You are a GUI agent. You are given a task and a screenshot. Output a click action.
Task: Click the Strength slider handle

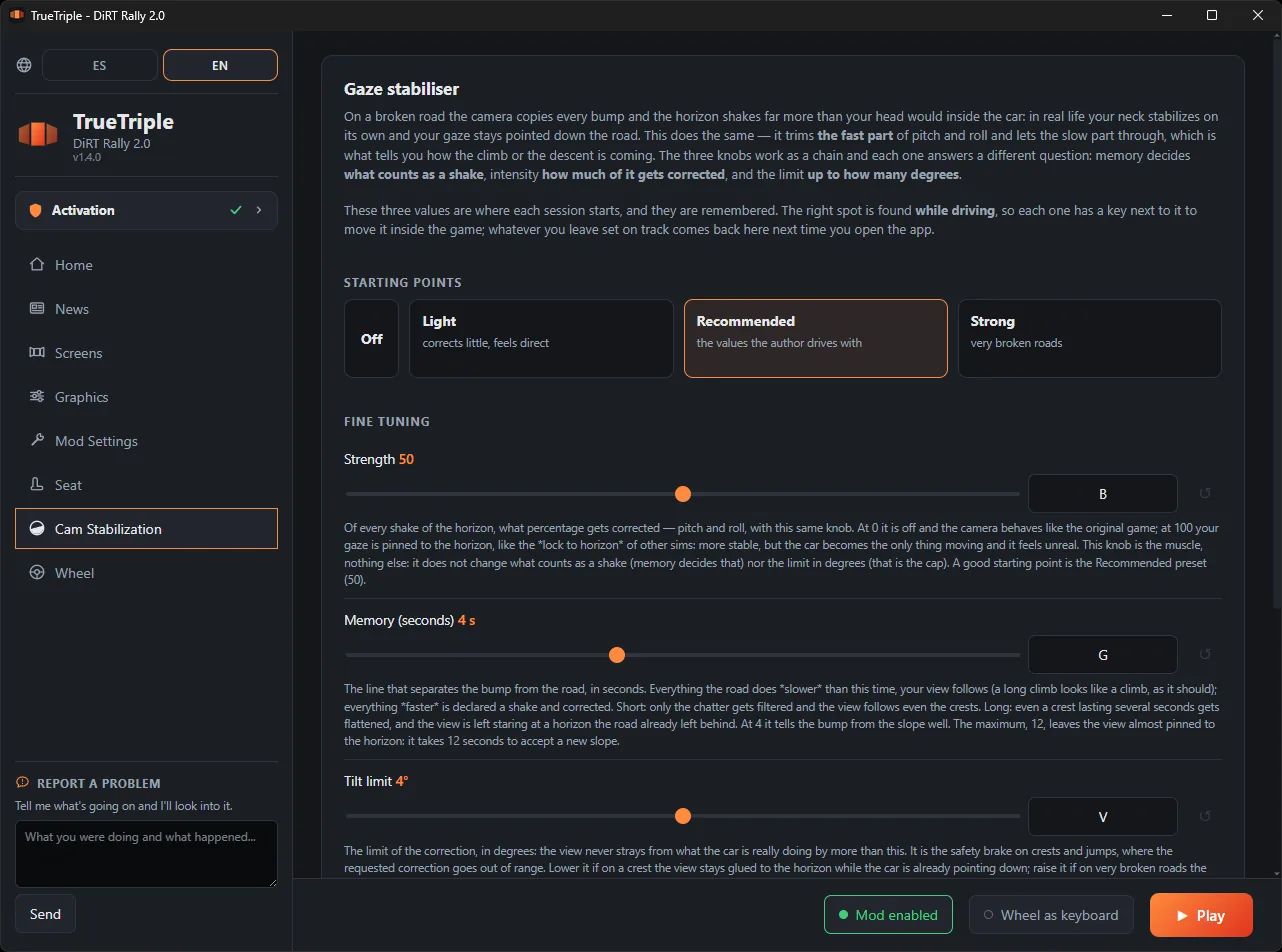pos(683,494)
